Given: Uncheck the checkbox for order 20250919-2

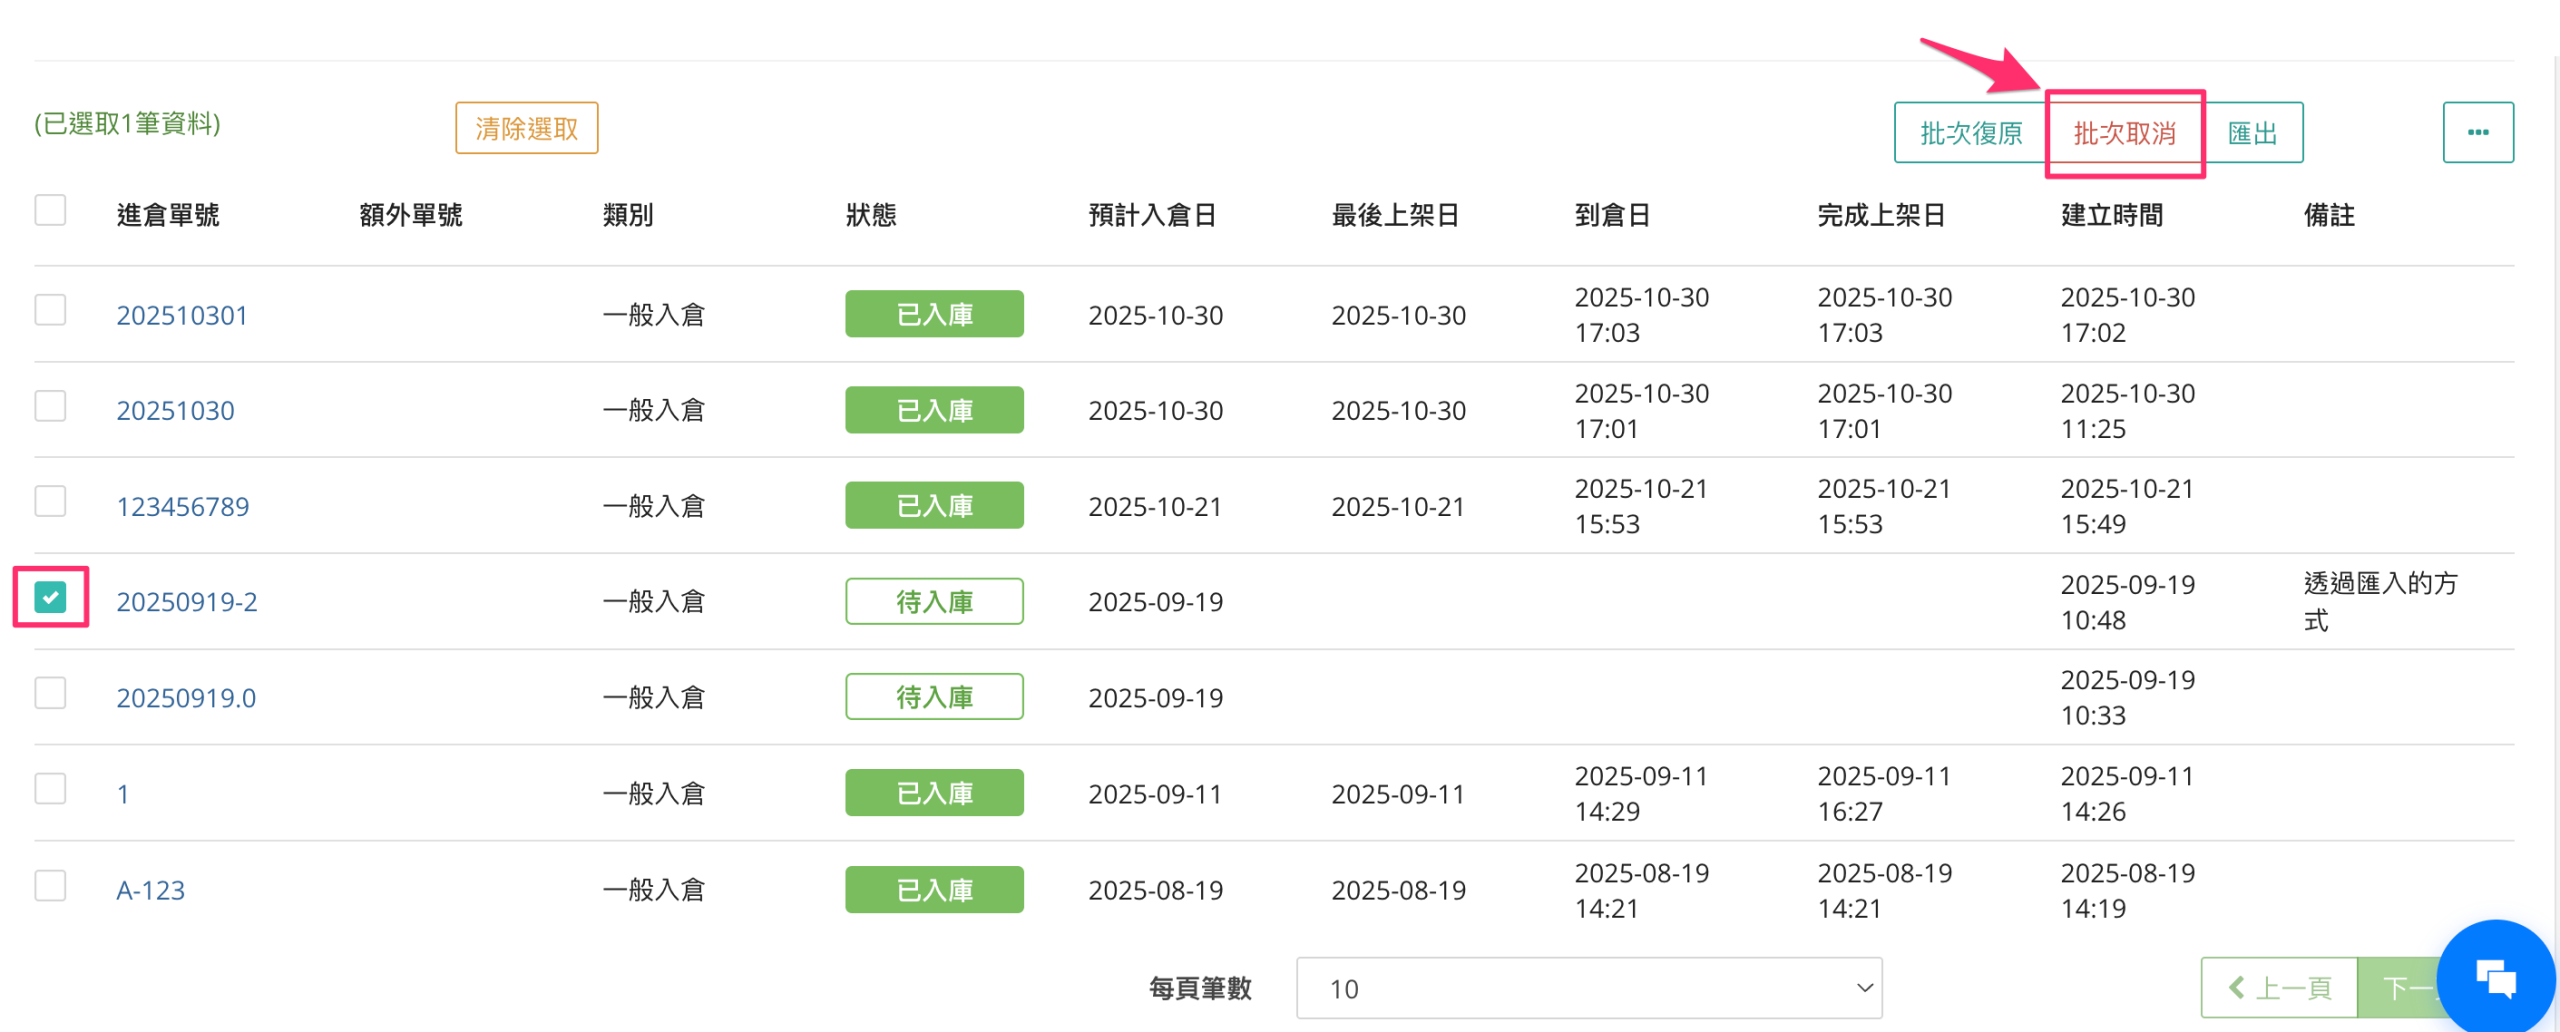Looking at the screenshot, I should [50, 597].
